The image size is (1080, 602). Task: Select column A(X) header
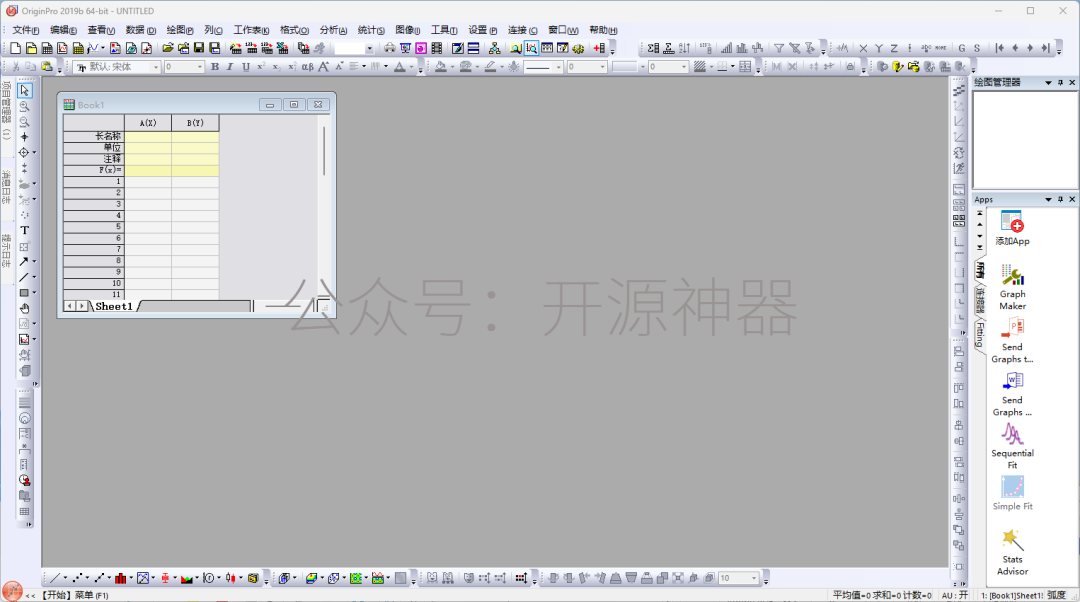click(147, 123)
